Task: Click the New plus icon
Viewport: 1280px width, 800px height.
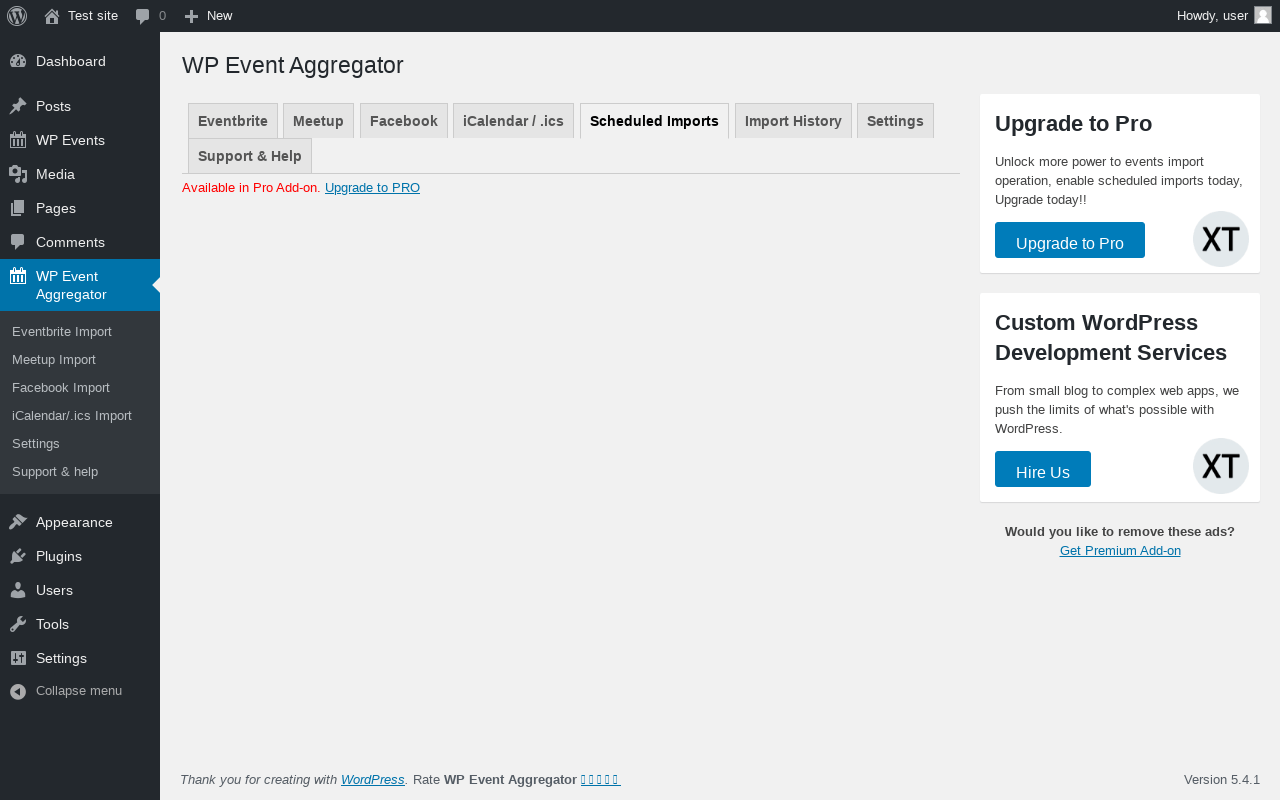Action: click(192, 16)
